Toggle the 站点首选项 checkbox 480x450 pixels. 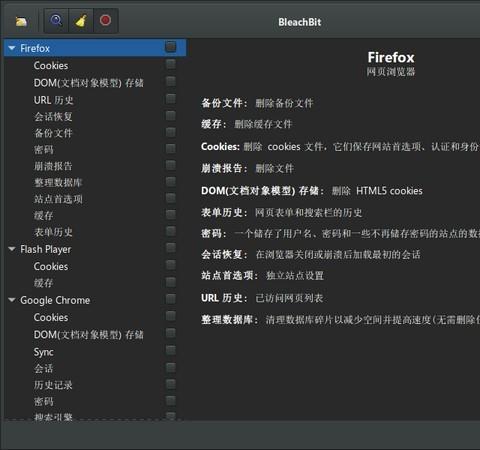[171, 198]
